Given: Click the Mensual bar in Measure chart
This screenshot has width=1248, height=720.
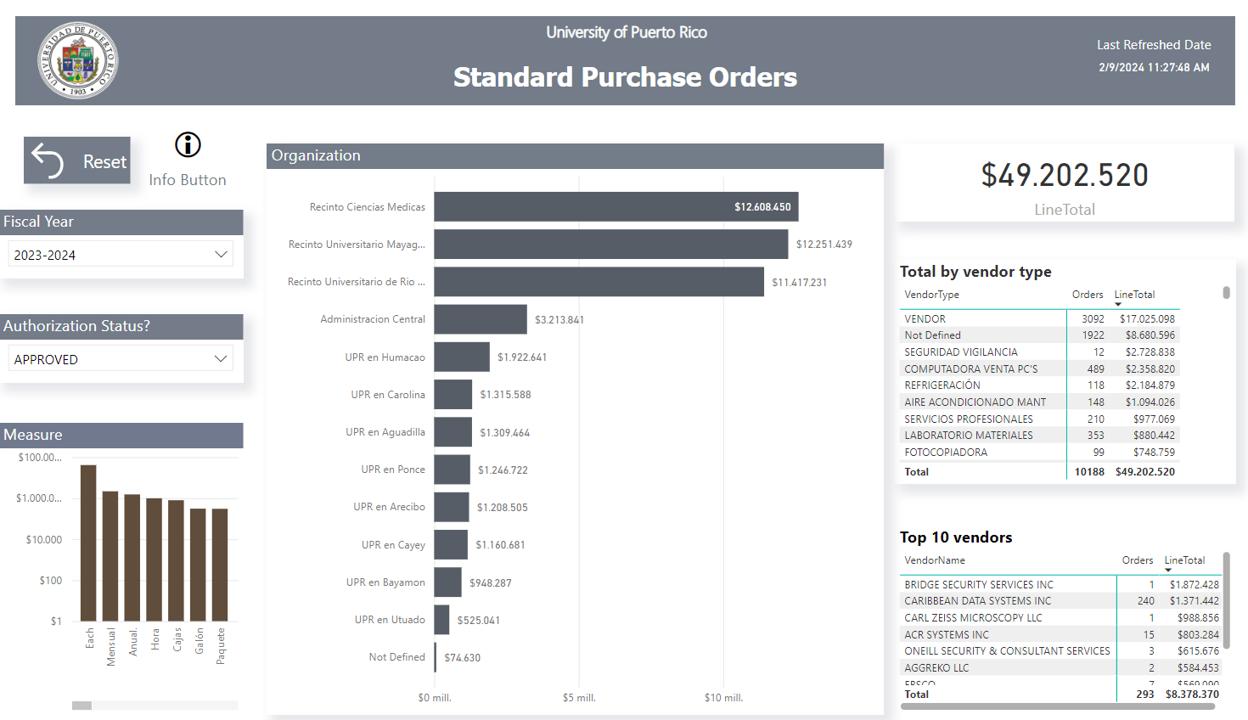Looking at the screenshot, I should tap(111, 555).
